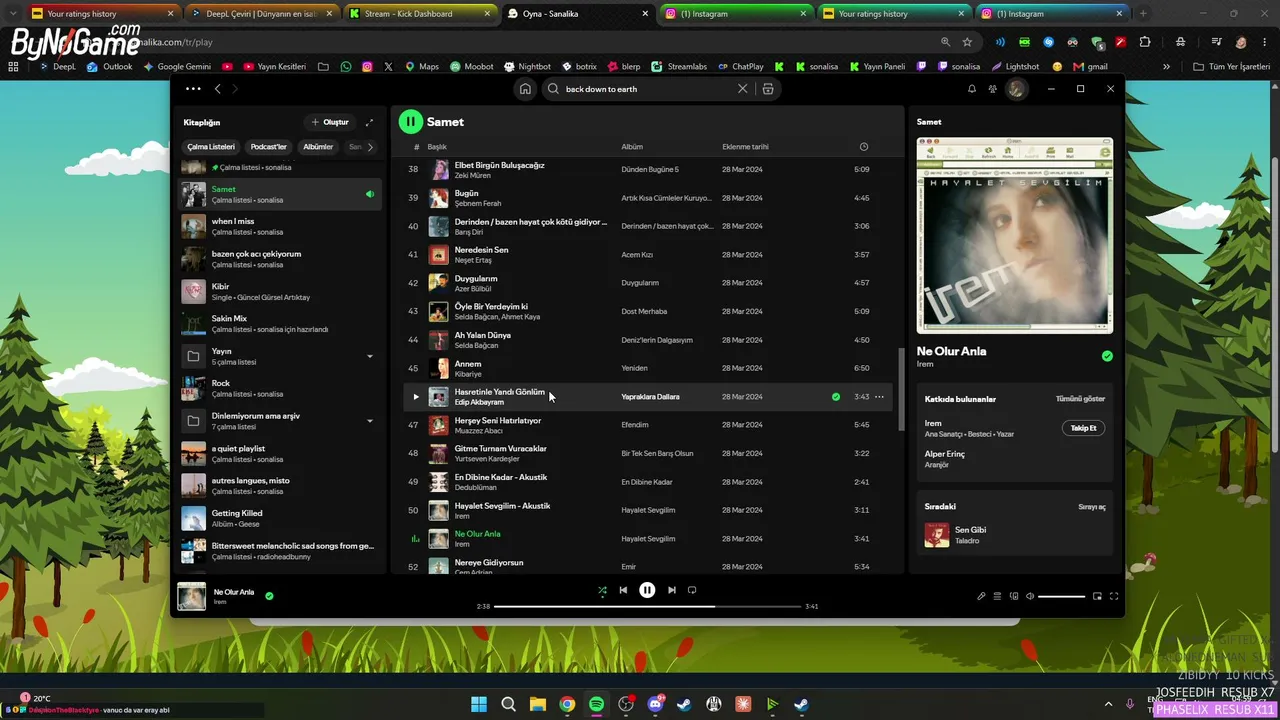Adjust the volume slider

coord(1062,596)
